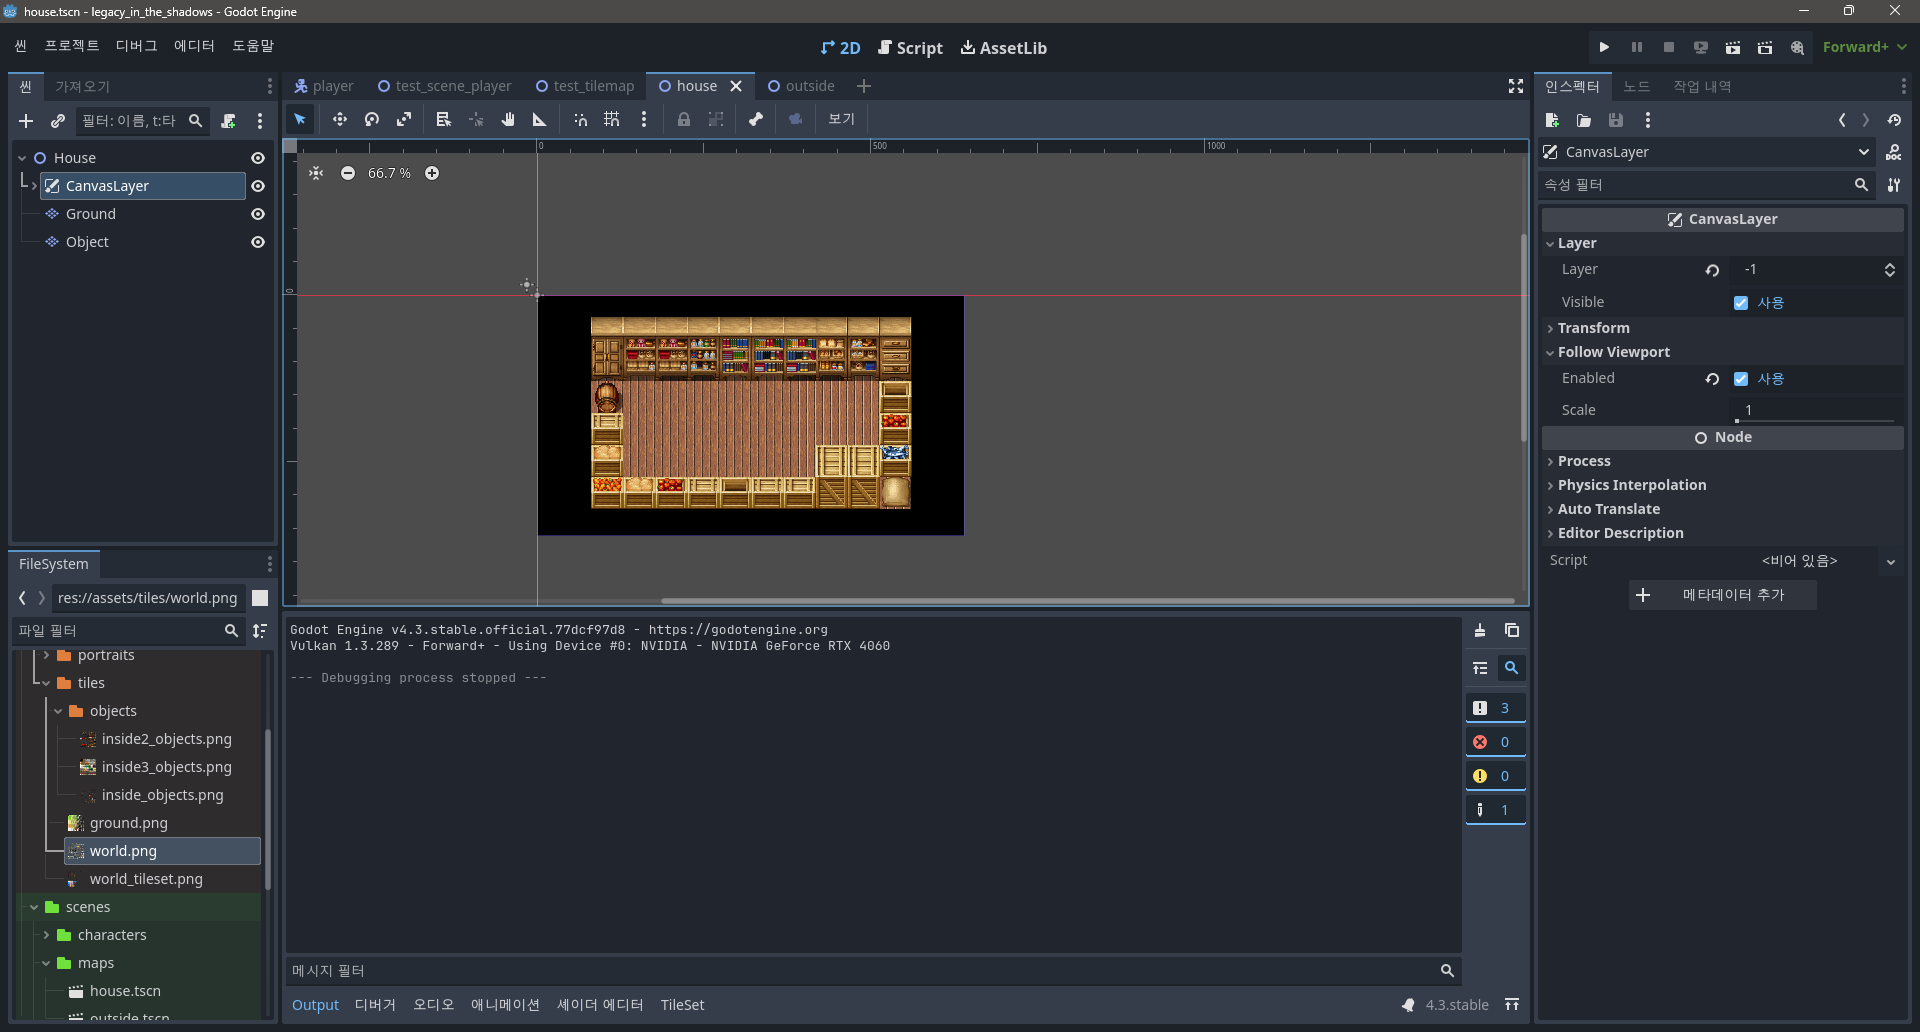Toggle error messages filter in output

1495,742
